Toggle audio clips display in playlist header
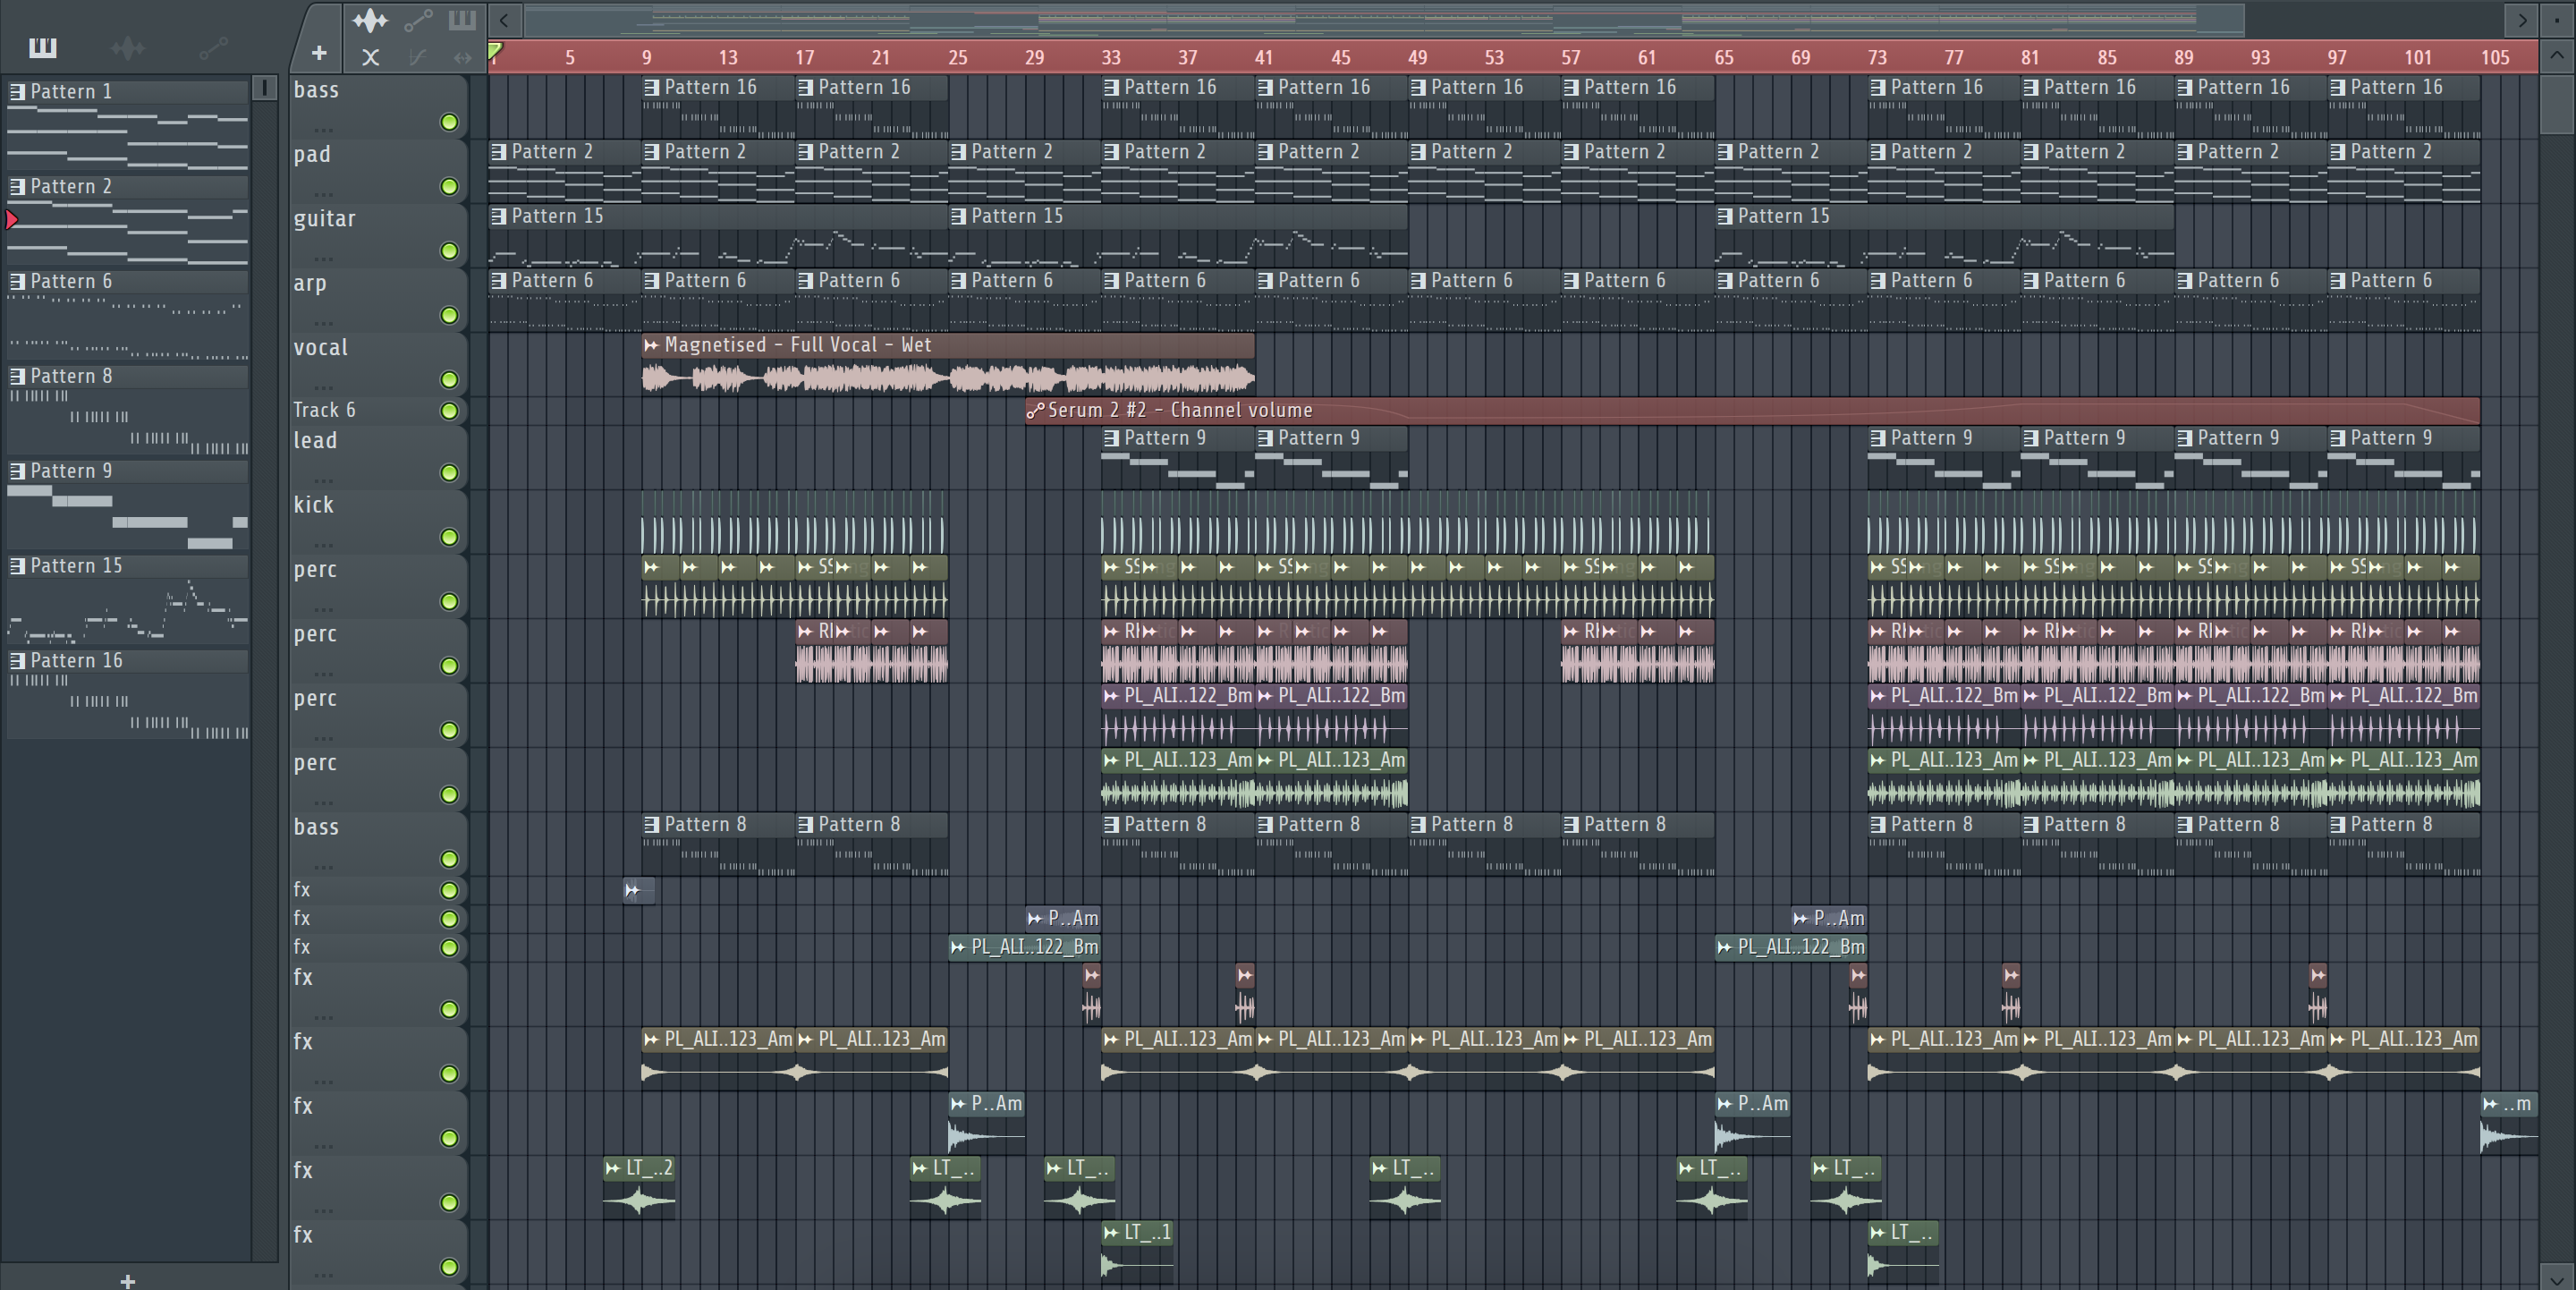Image resolution: width=2576 pixels, height=1290 pixels. pyautogui.click(x=370, y=20)
